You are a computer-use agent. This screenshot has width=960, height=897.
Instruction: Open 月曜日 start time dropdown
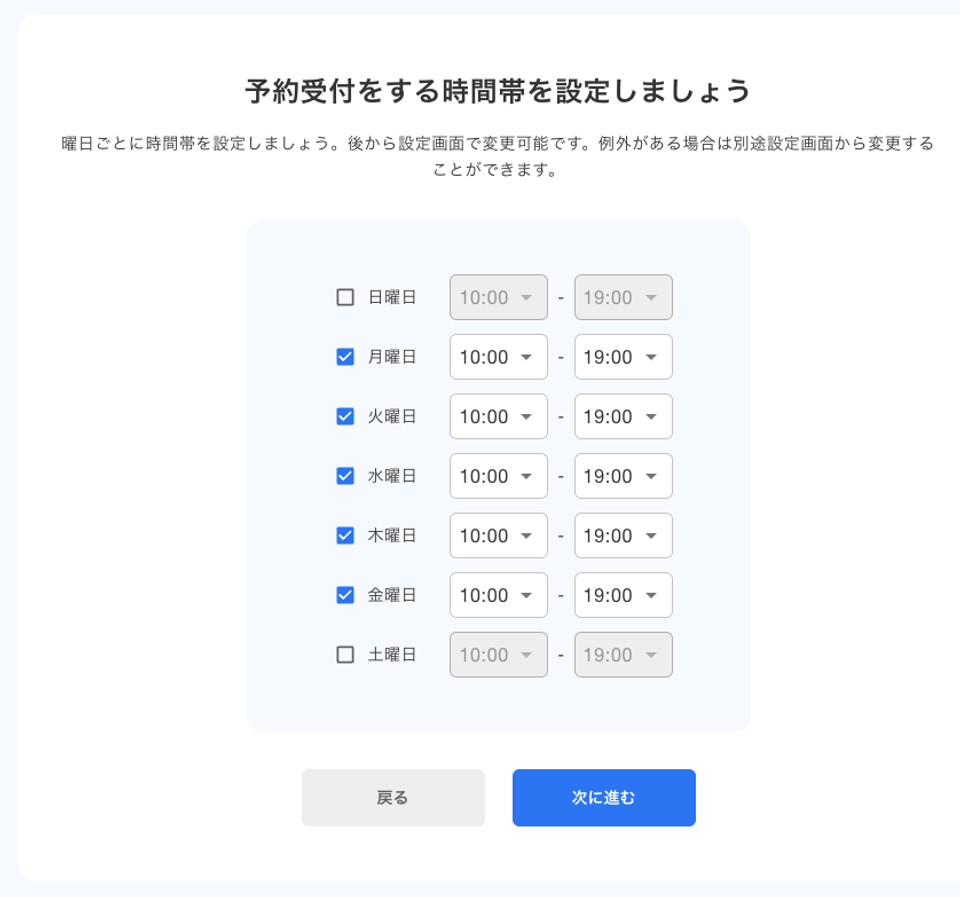click(498, 357)
